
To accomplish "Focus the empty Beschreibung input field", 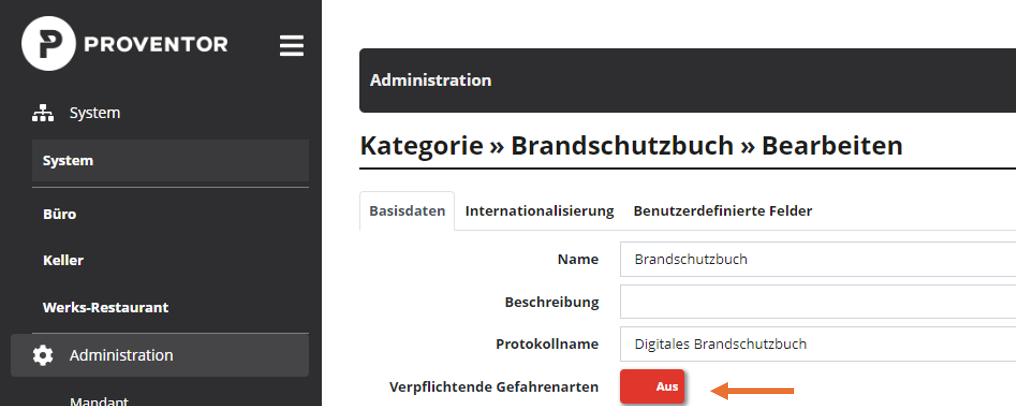I will coord(815,301).
